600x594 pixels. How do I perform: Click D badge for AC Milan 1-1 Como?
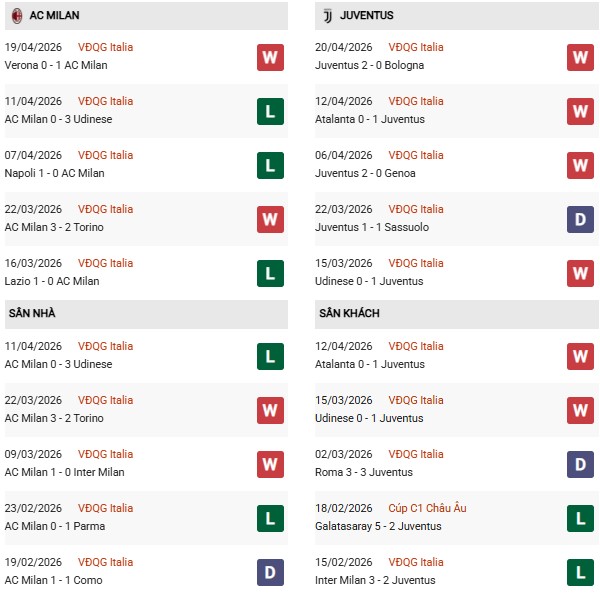point(270,572)
